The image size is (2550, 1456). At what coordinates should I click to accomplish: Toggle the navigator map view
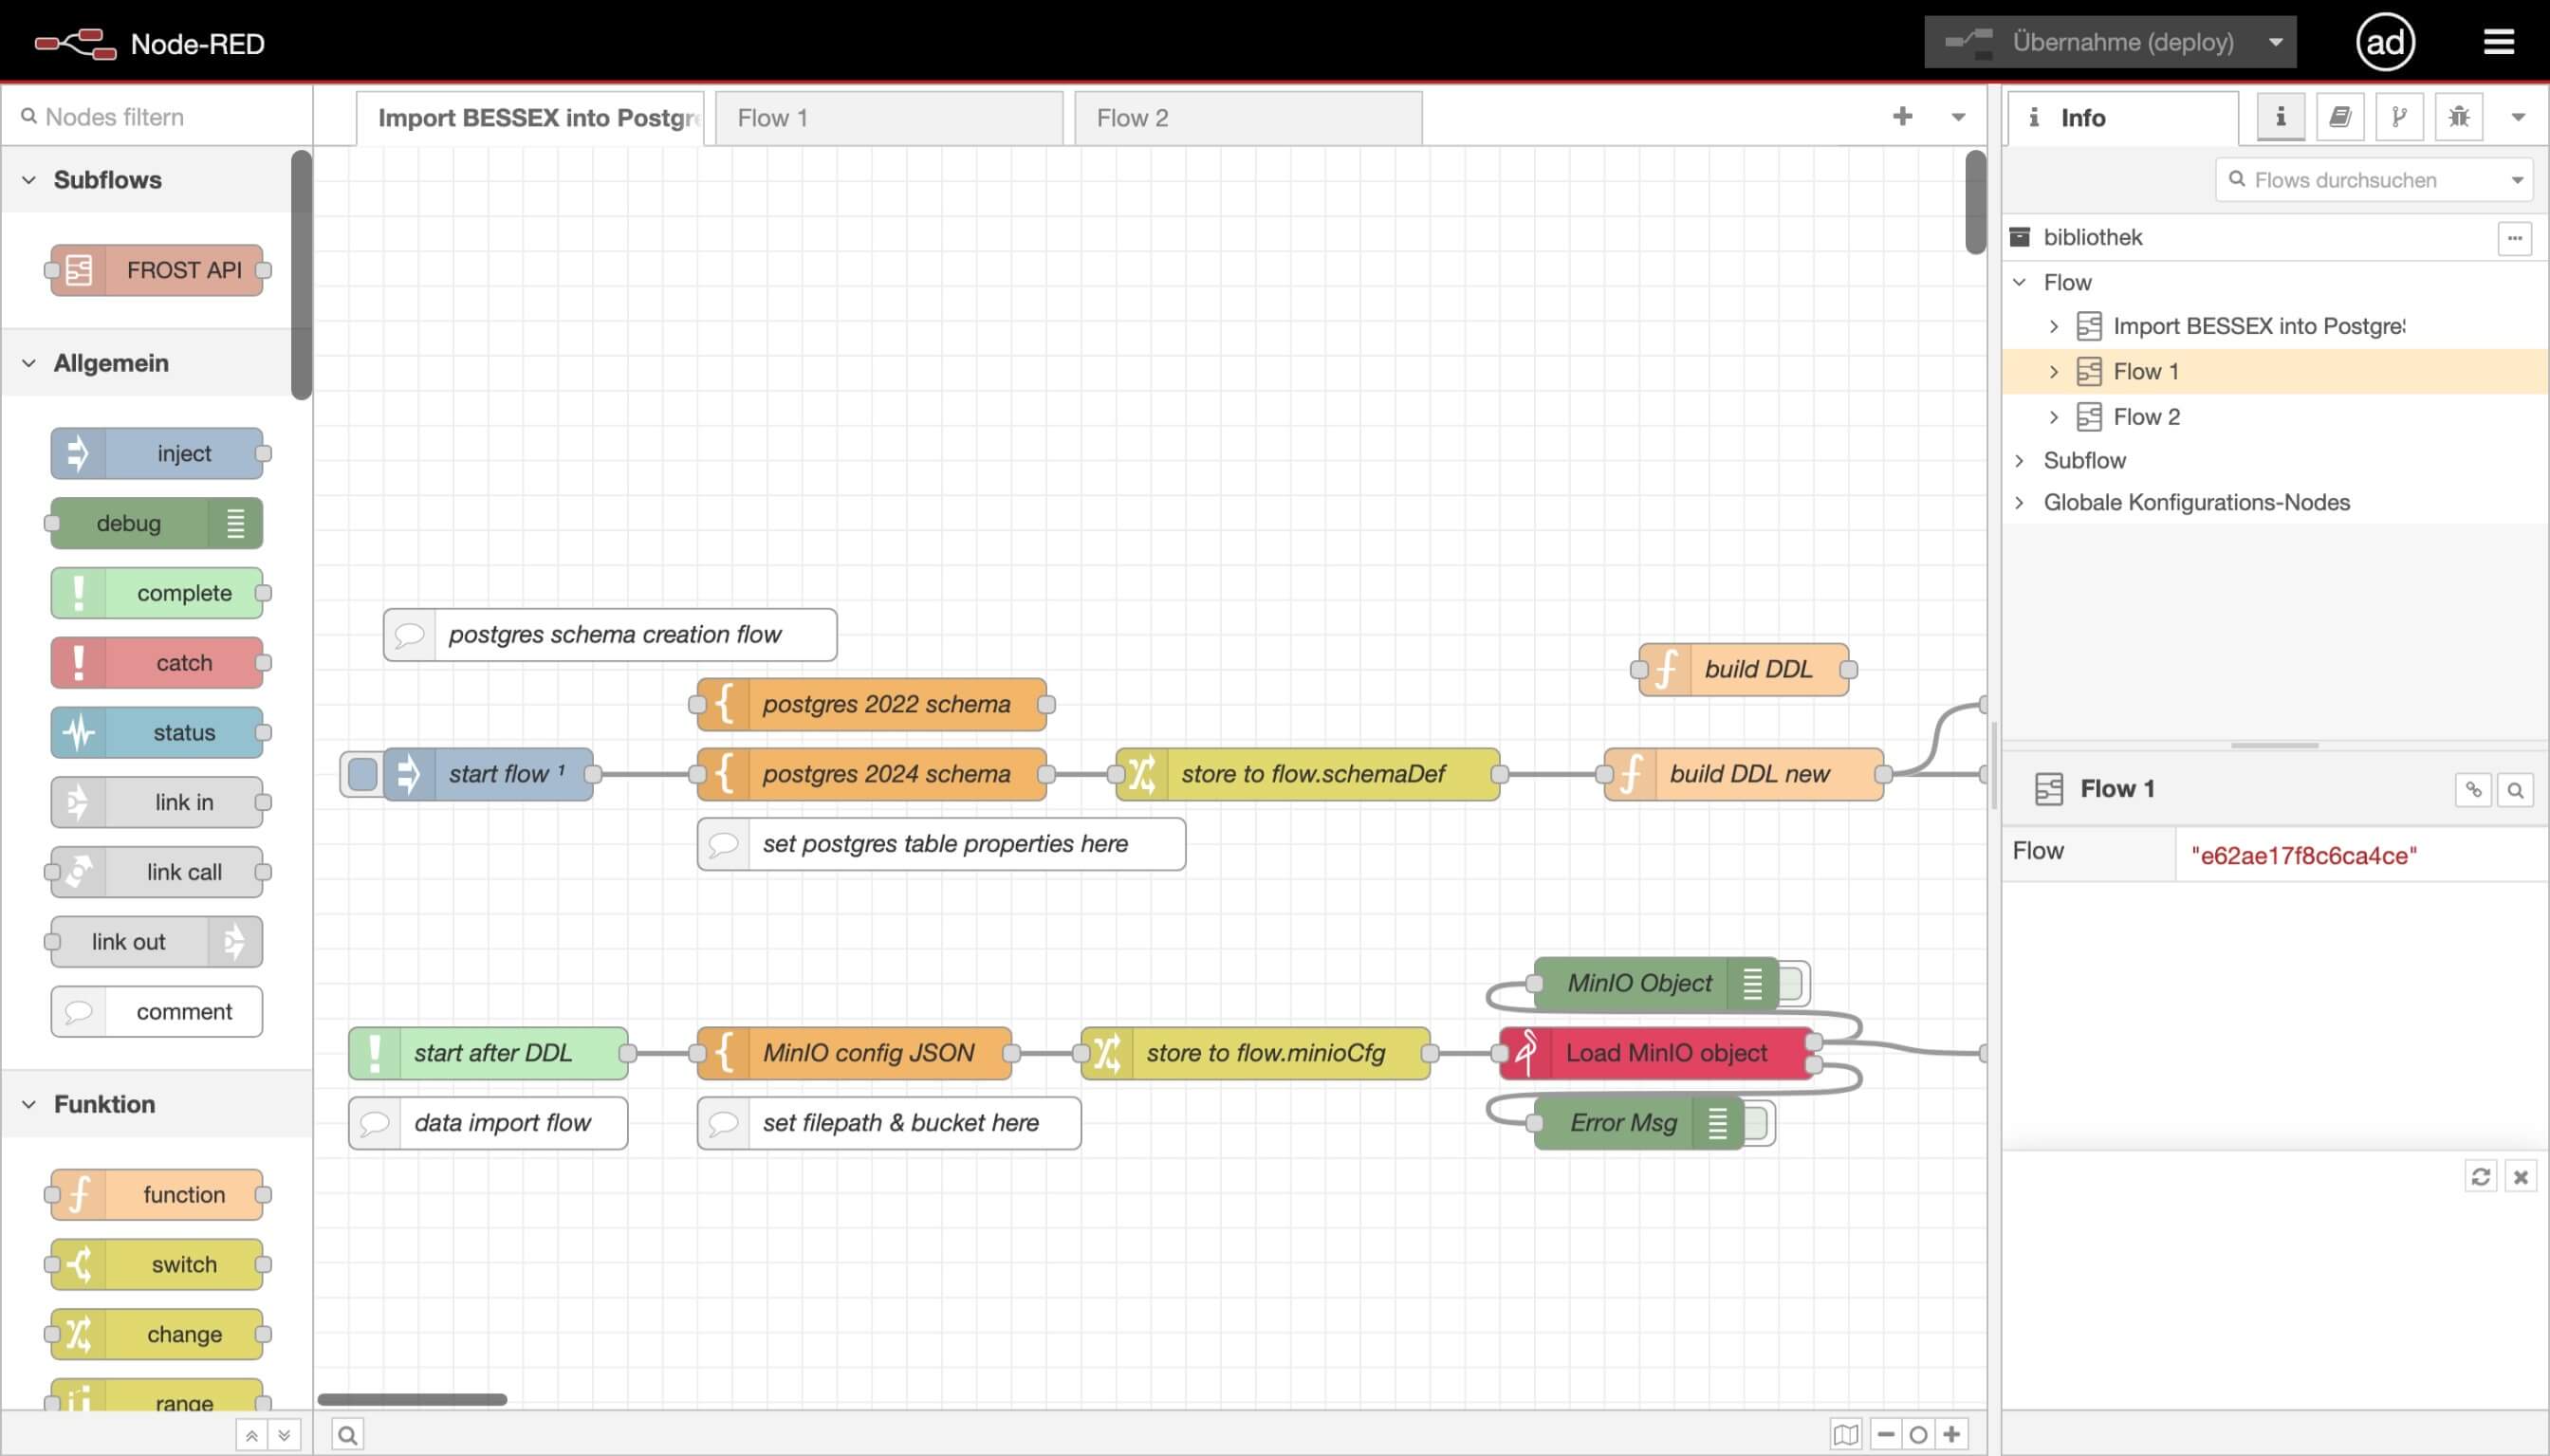[x=1845, y=1433]
